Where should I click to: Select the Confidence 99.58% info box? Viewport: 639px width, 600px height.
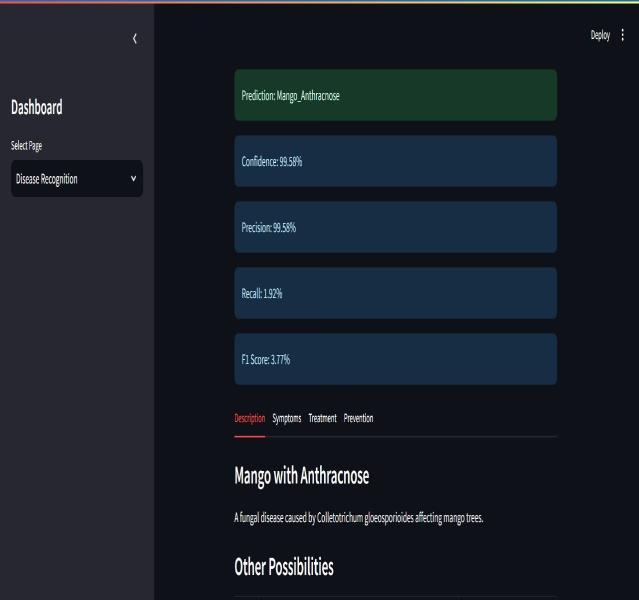(x=395, y=161)
